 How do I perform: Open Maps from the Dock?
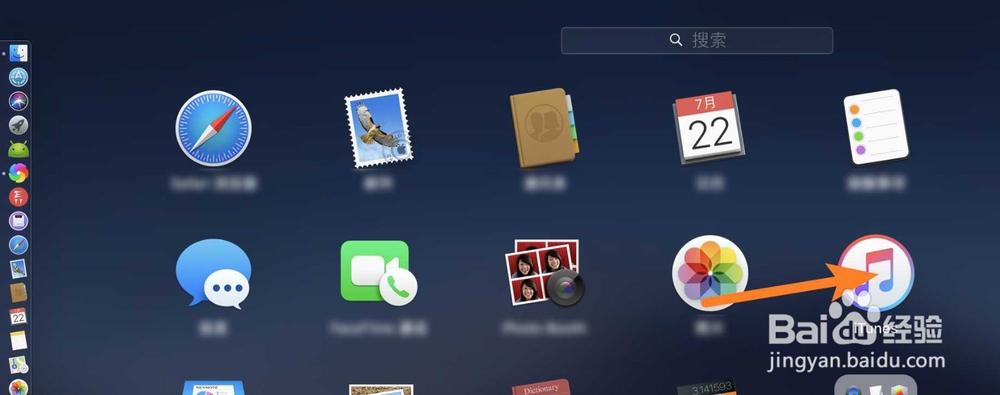click(18, 364)
